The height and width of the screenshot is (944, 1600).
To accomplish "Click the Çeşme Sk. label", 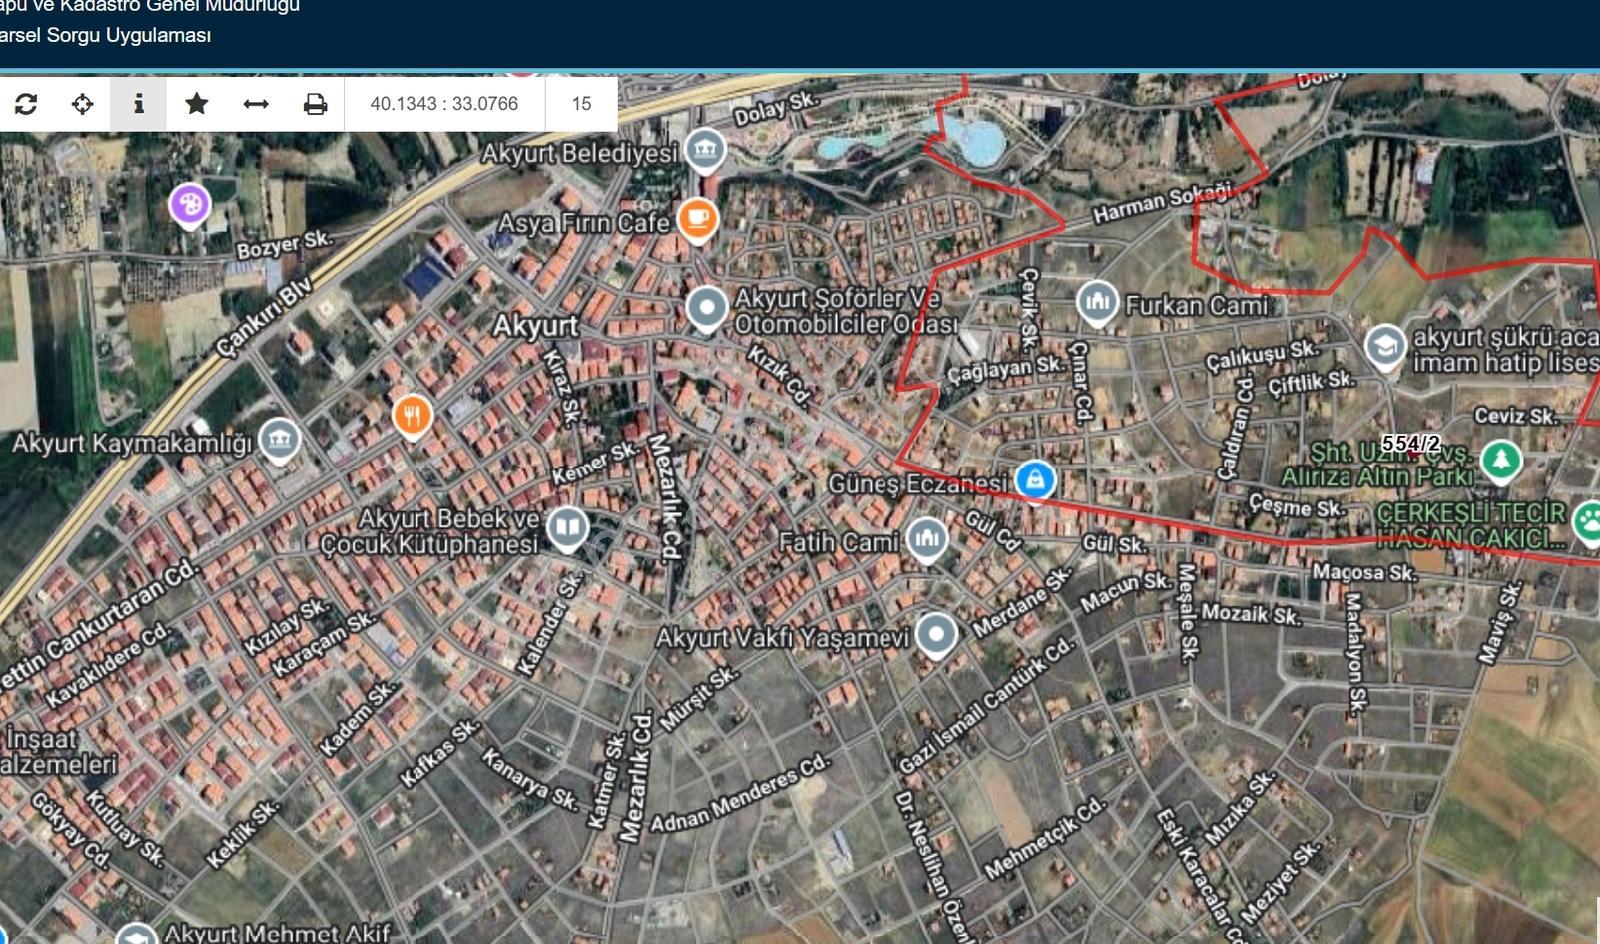I will [x=1297, y=506].
